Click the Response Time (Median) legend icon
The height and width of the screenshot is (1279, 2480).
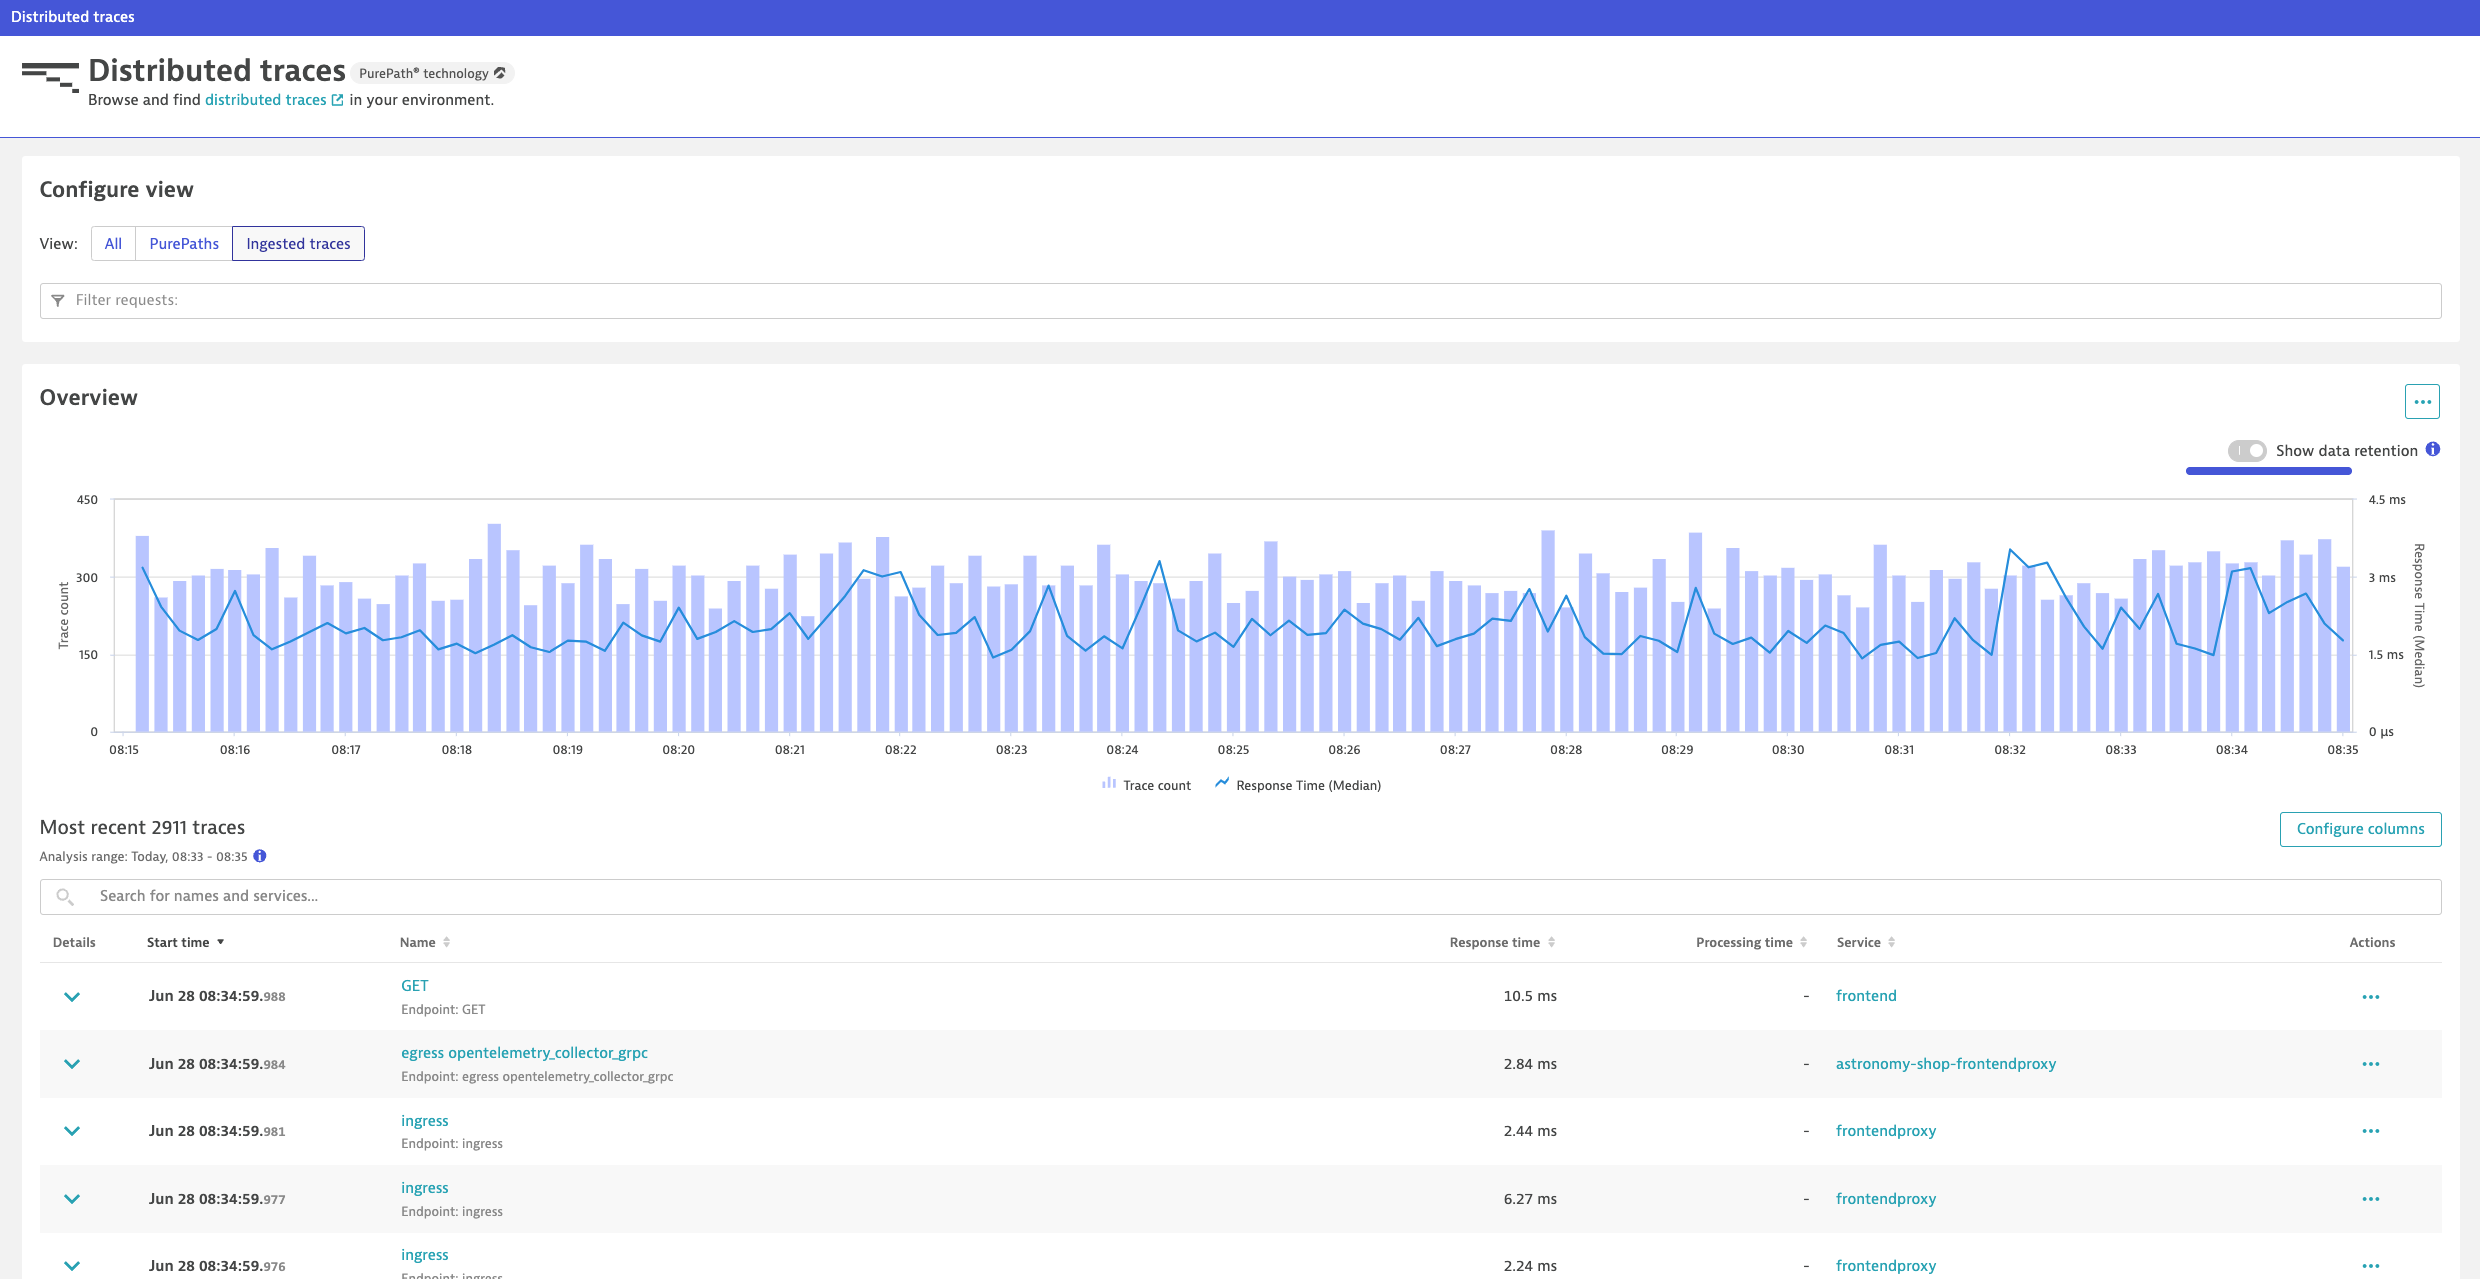pyautogui.click(x=1222, y=784)
